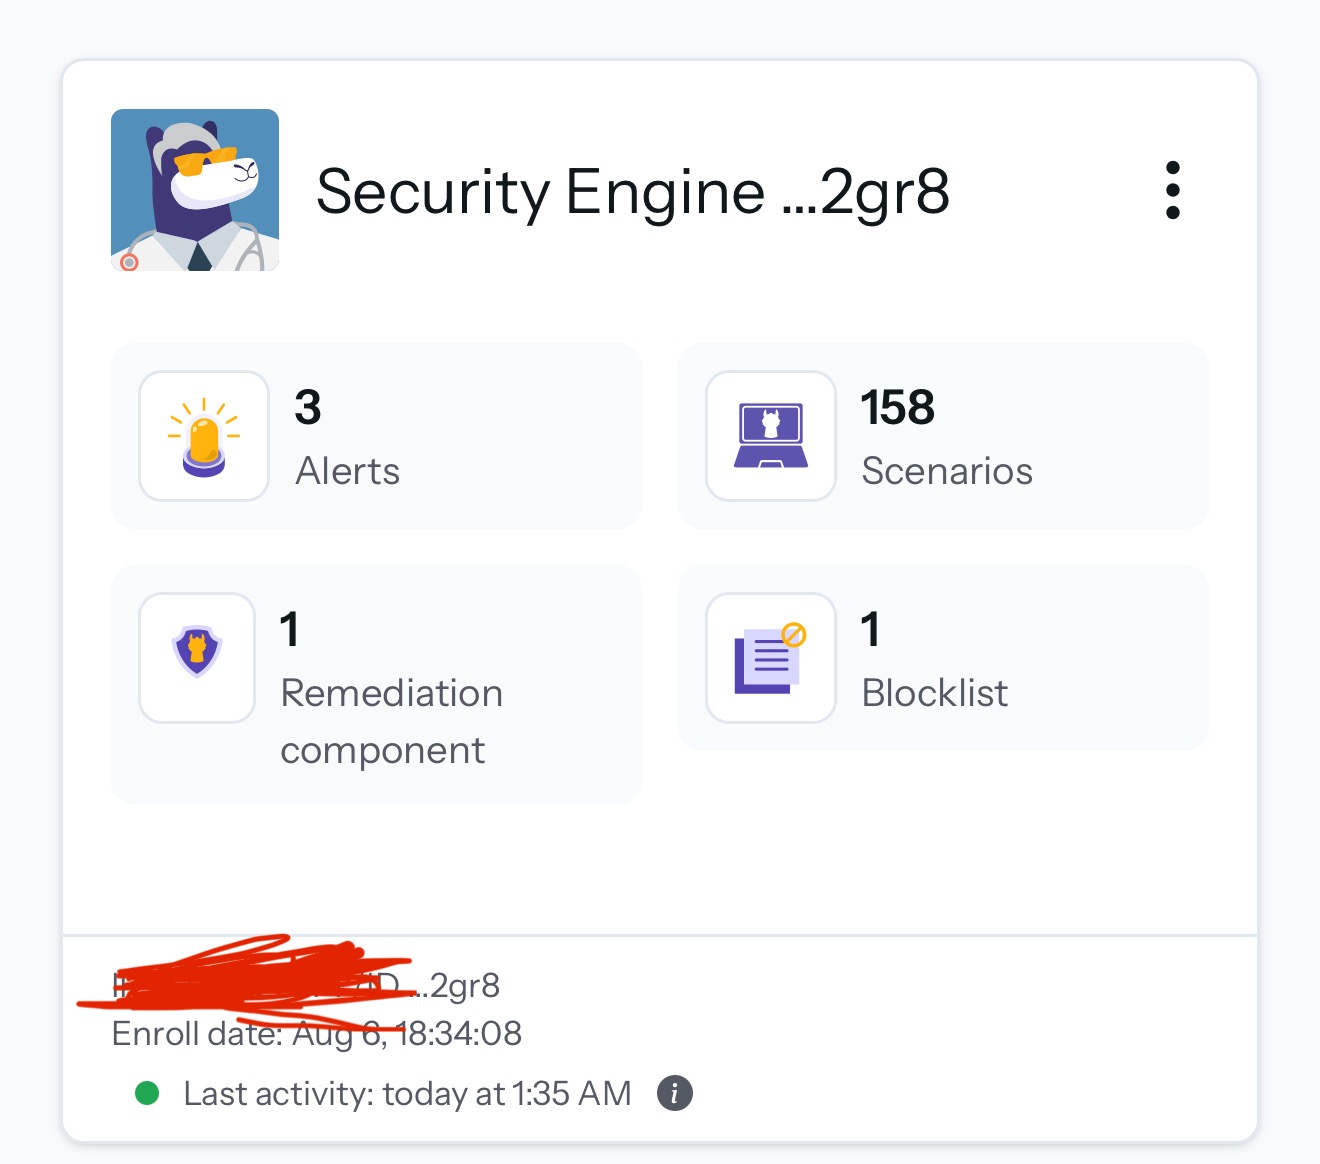Click the Alerts label text
The width and height of the screenshot is (1320, 1164).
(x=347, y=471)
